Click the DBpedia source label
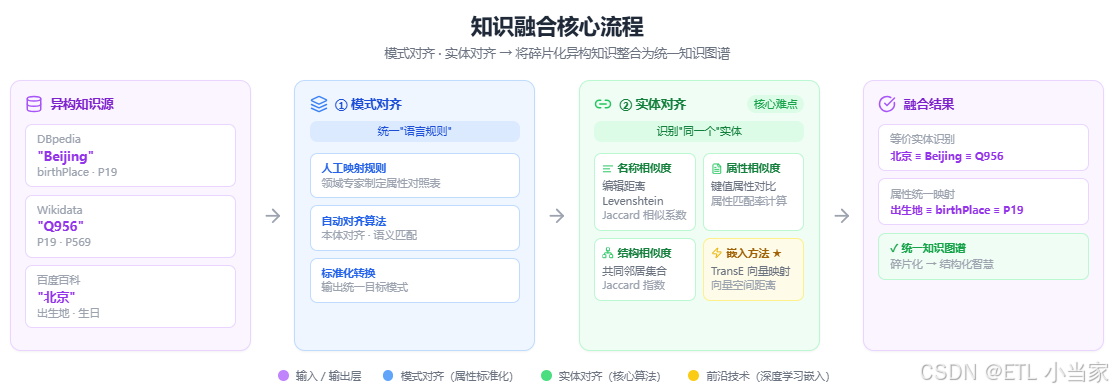1113x392 pixels. click(x=59, y=140)
